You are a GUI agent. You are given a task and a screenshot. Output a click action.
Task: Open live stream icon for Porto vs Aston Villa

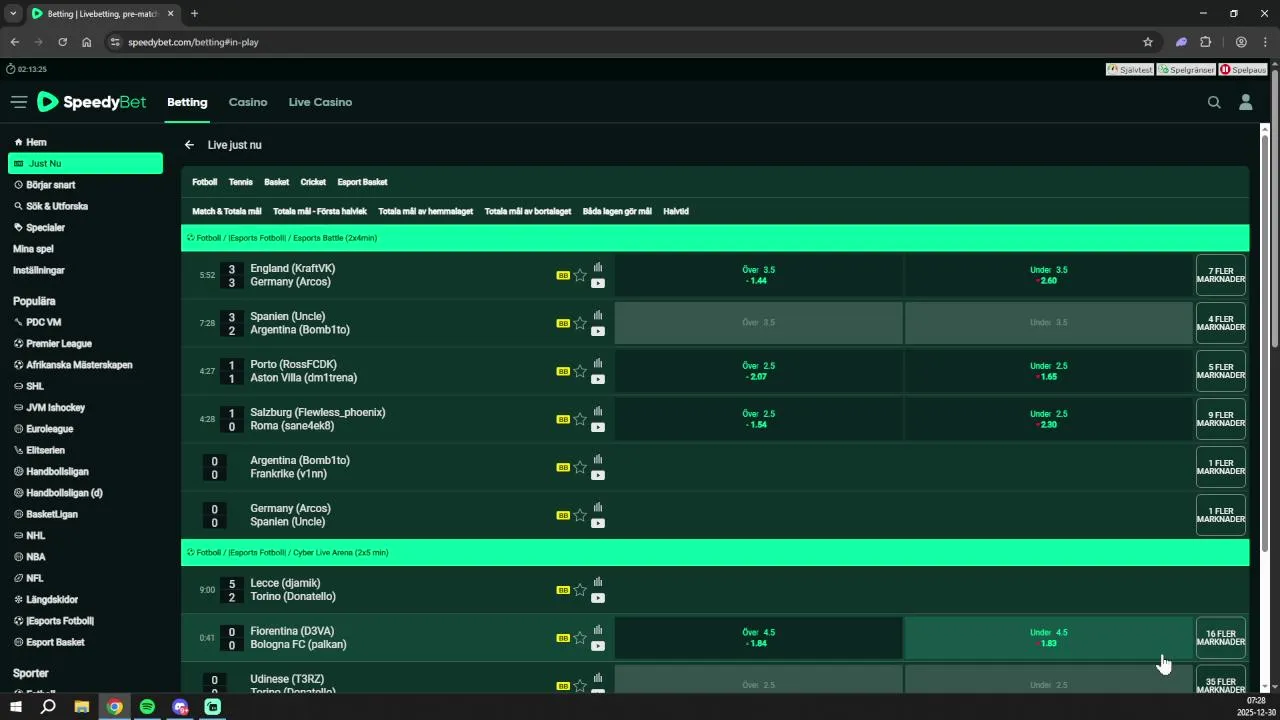598,379
